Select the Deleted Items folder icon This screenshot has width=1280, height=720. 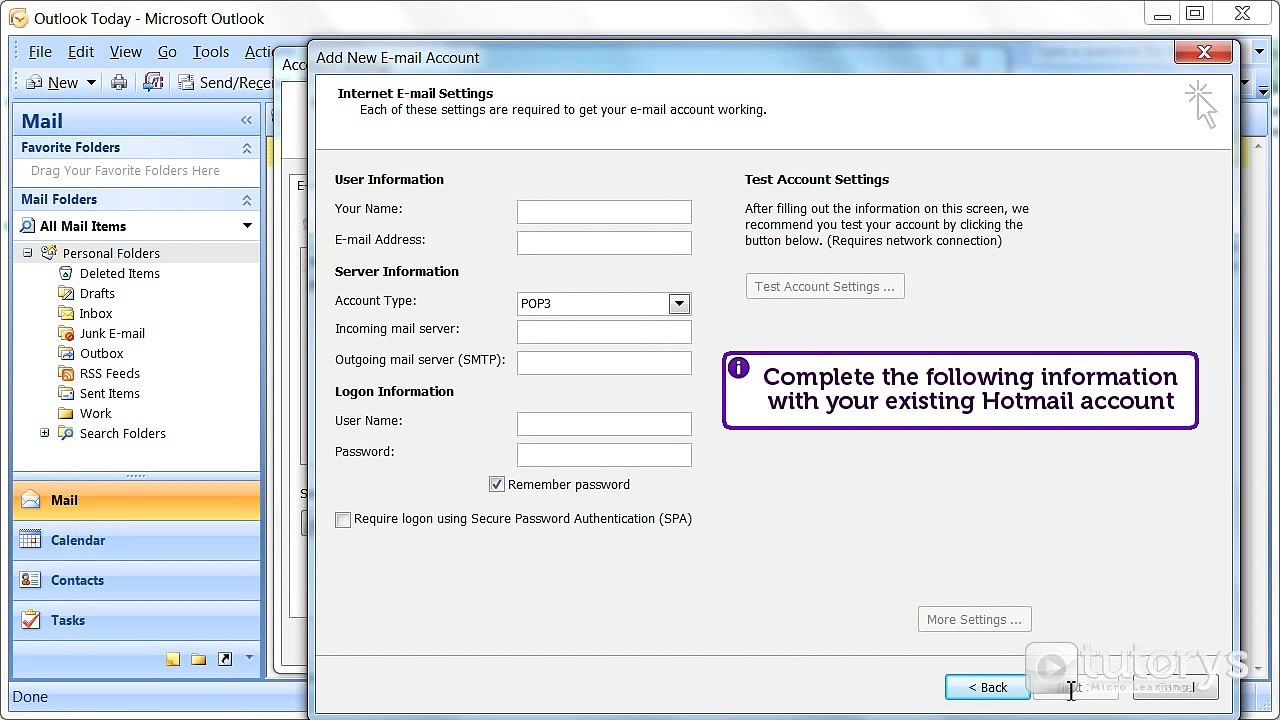[66, 273]
